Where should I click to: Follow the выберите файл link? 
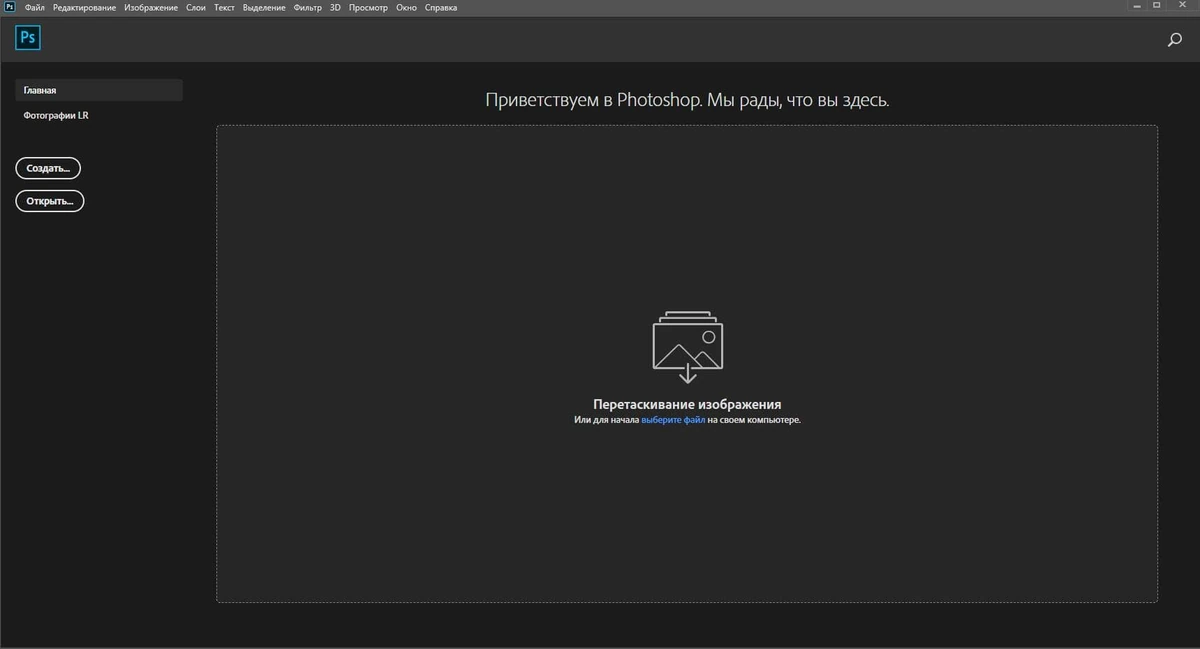[673, 420]
